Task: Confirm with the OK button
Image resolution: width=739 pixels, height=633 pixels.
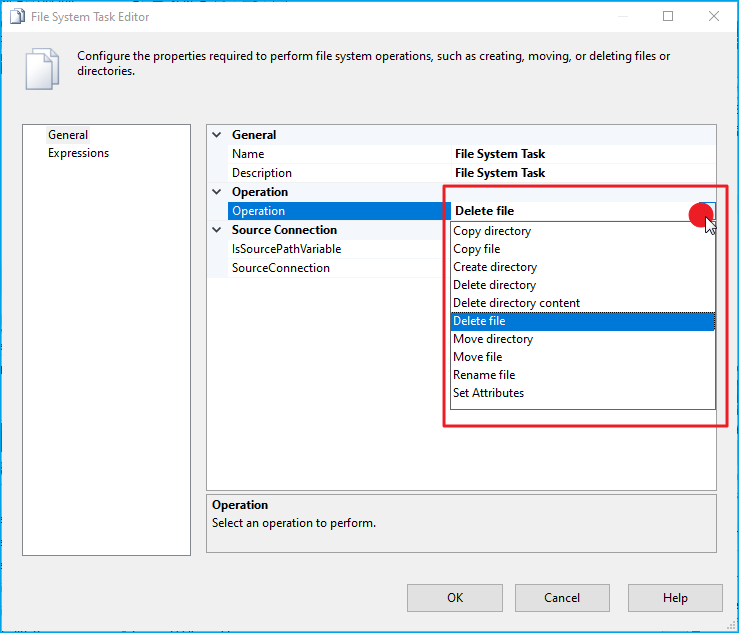Action: [x=455, y=598]
